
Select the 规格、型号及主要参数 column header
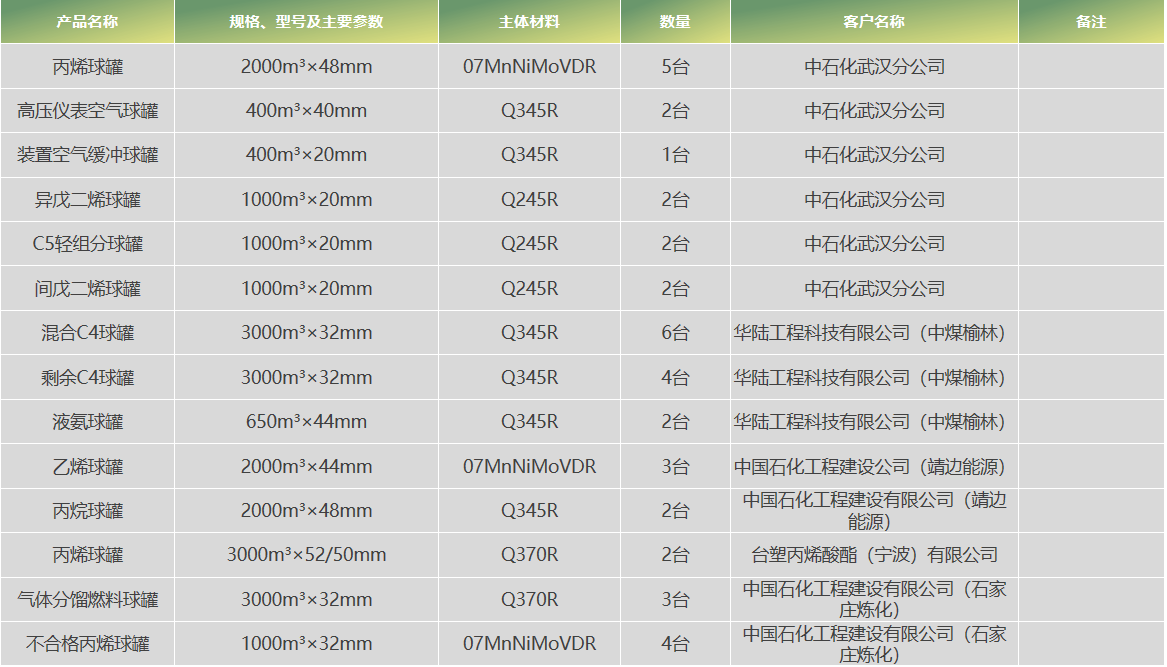[x=306, y=21]
